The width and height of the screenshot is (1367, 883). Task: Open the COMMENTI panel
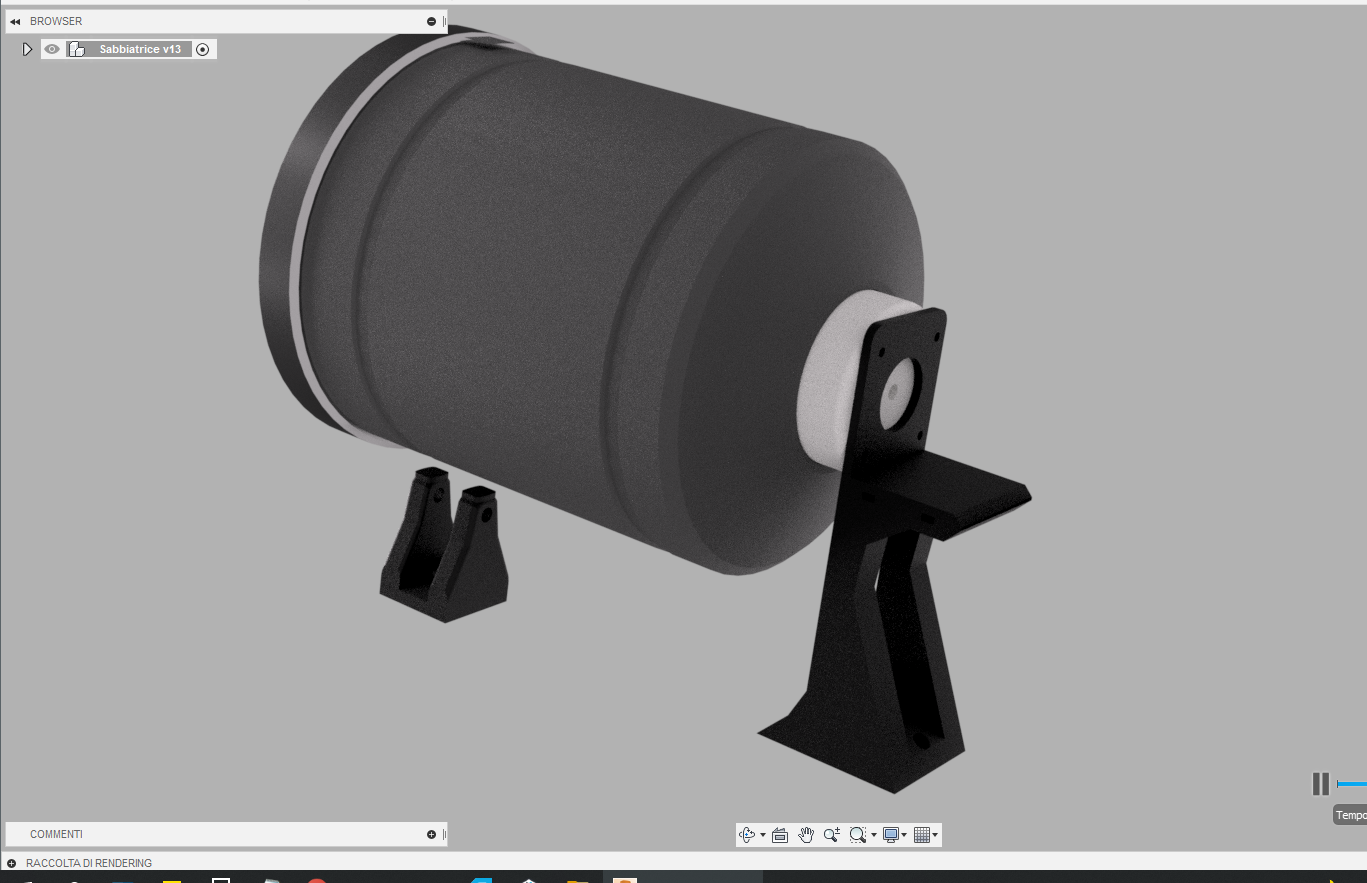point(56,833)
